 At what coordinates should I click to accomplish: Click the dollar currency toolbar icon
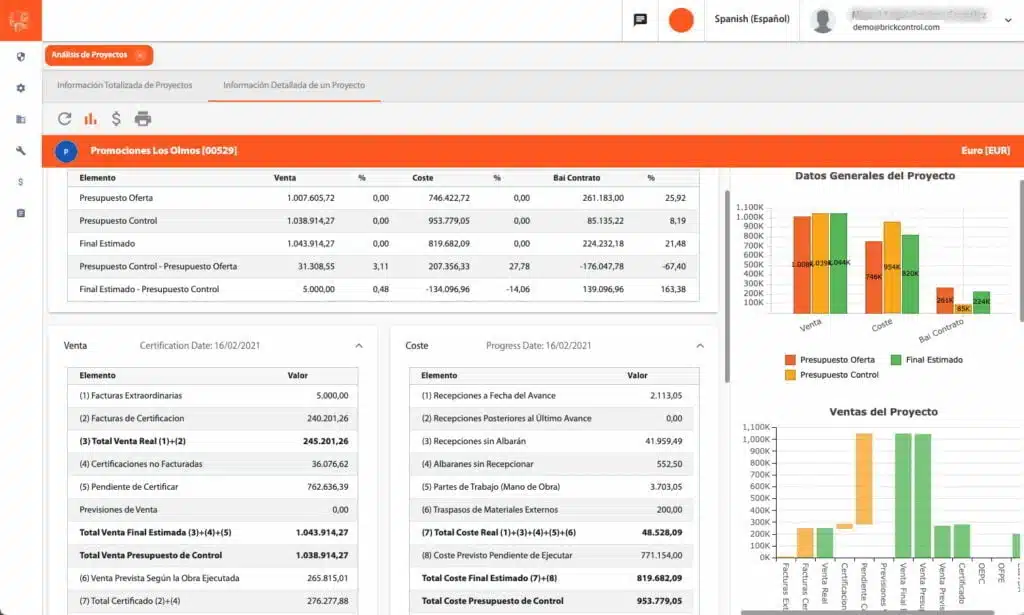(115, 117)
